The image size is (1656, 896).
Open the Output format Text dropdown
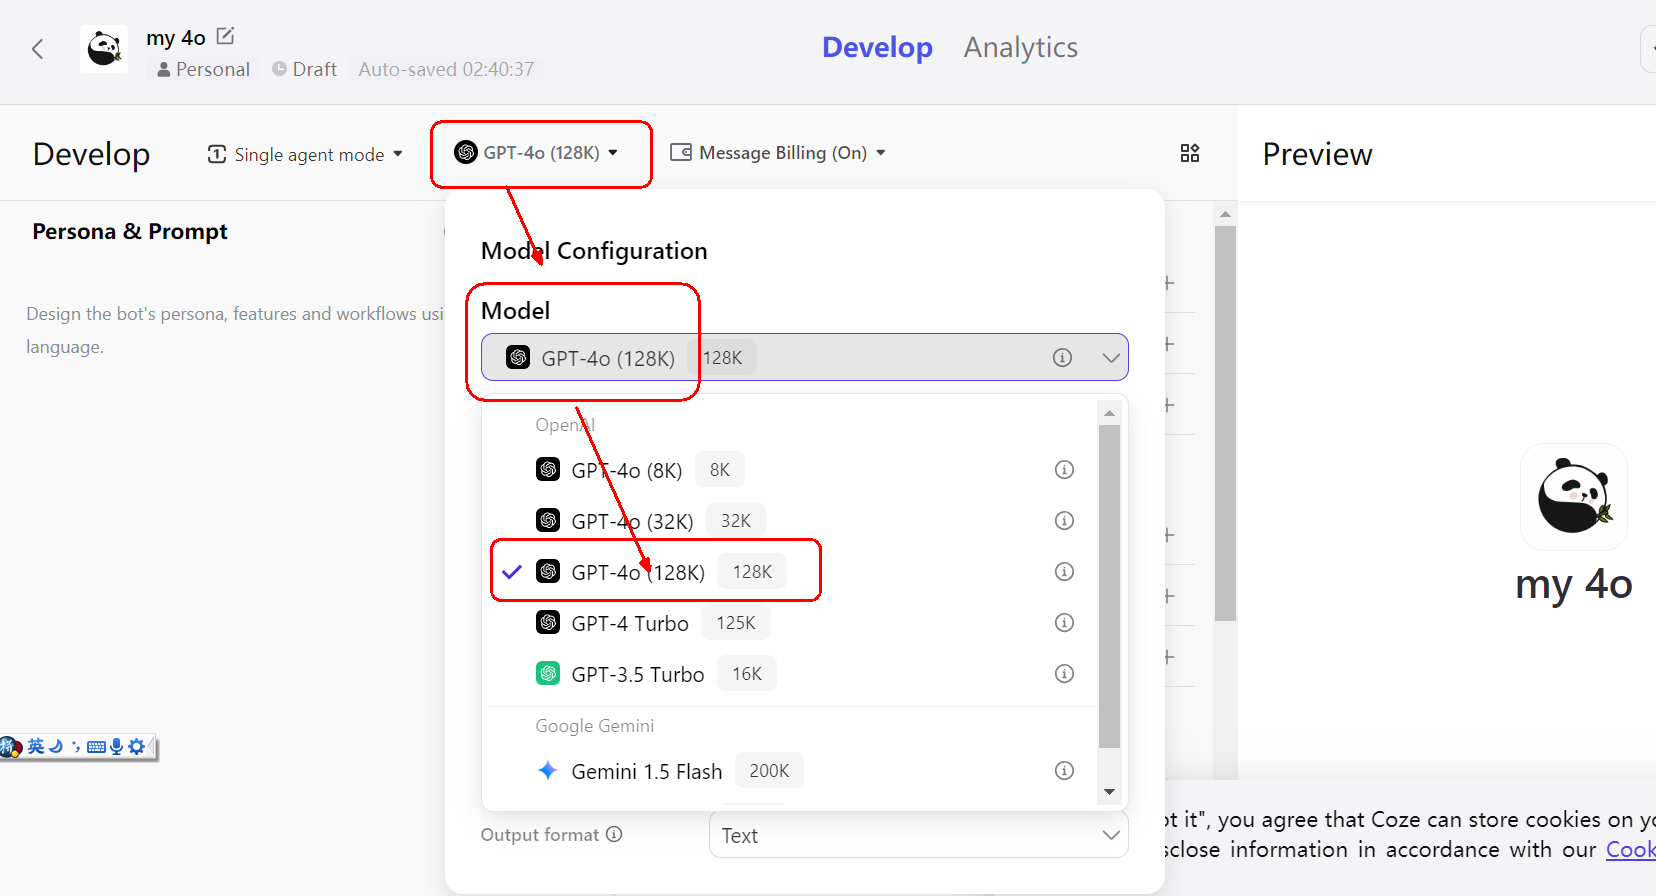pos(918,835)
